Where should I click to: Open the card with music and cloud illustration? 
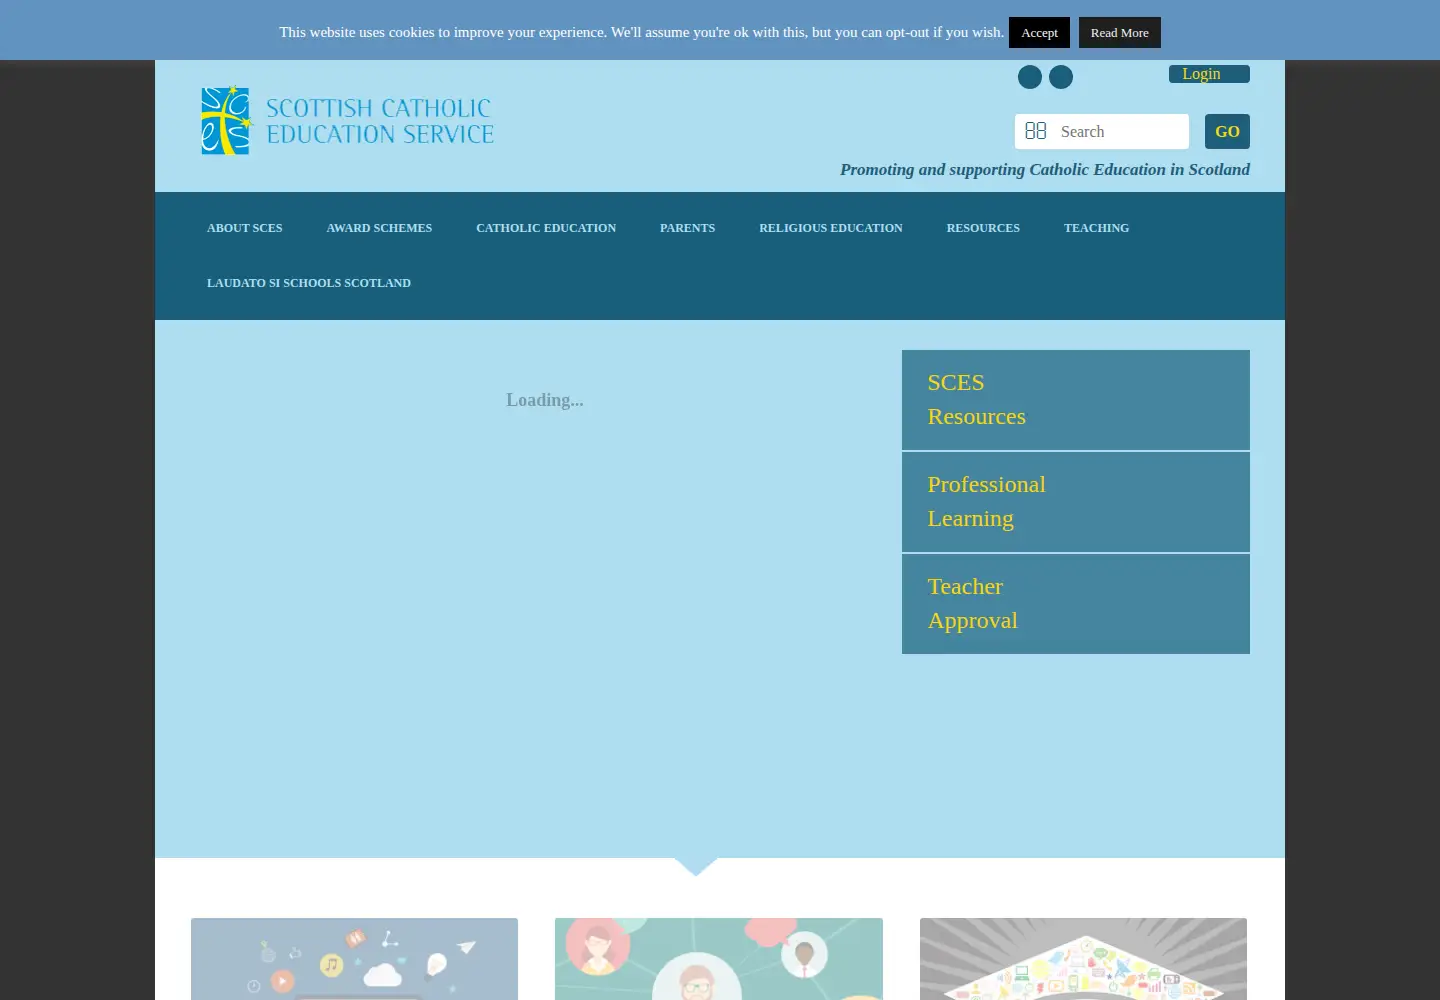[354, 959]
